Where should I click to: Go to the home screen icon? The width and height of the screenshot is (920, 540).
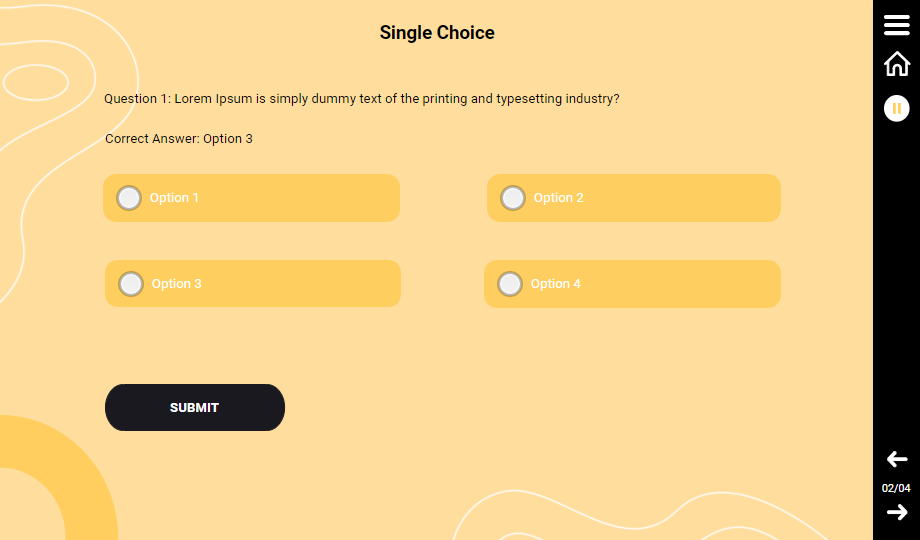[897, 64]
